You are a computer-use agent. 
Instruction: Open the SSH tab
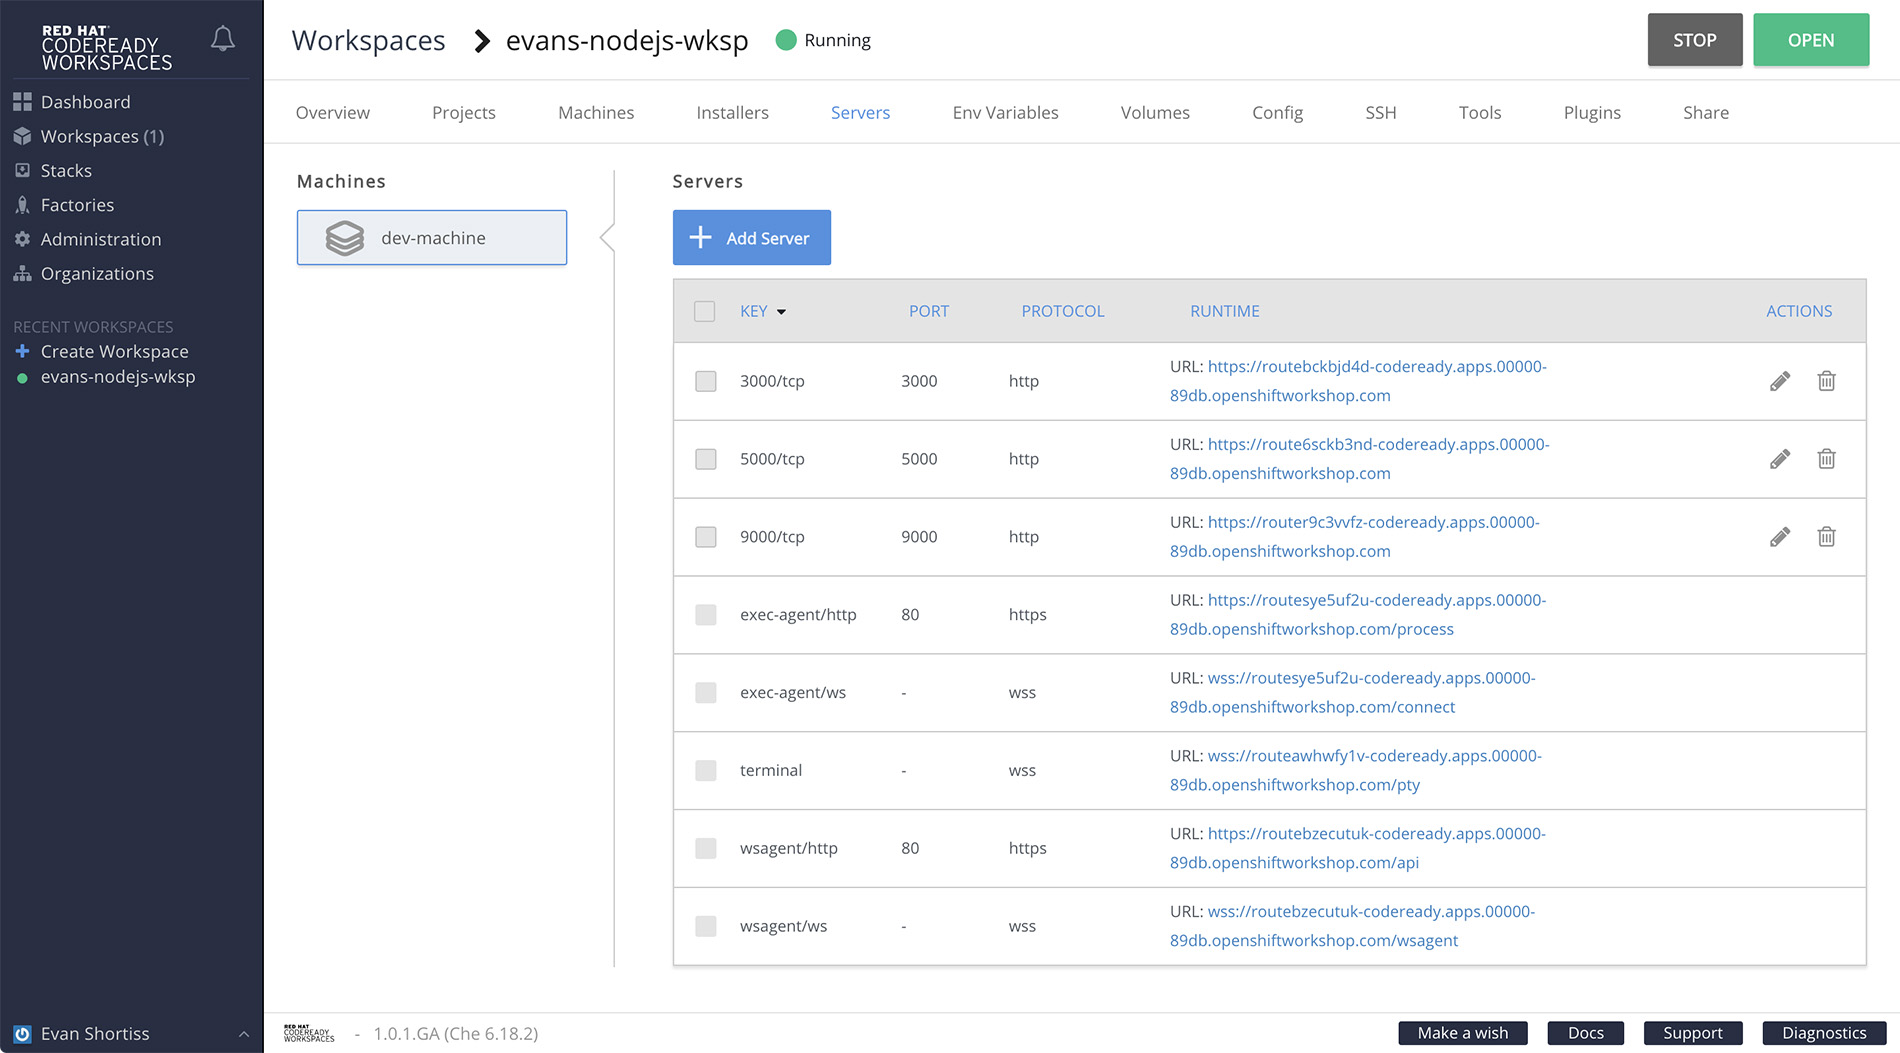tap(1381, 113)
